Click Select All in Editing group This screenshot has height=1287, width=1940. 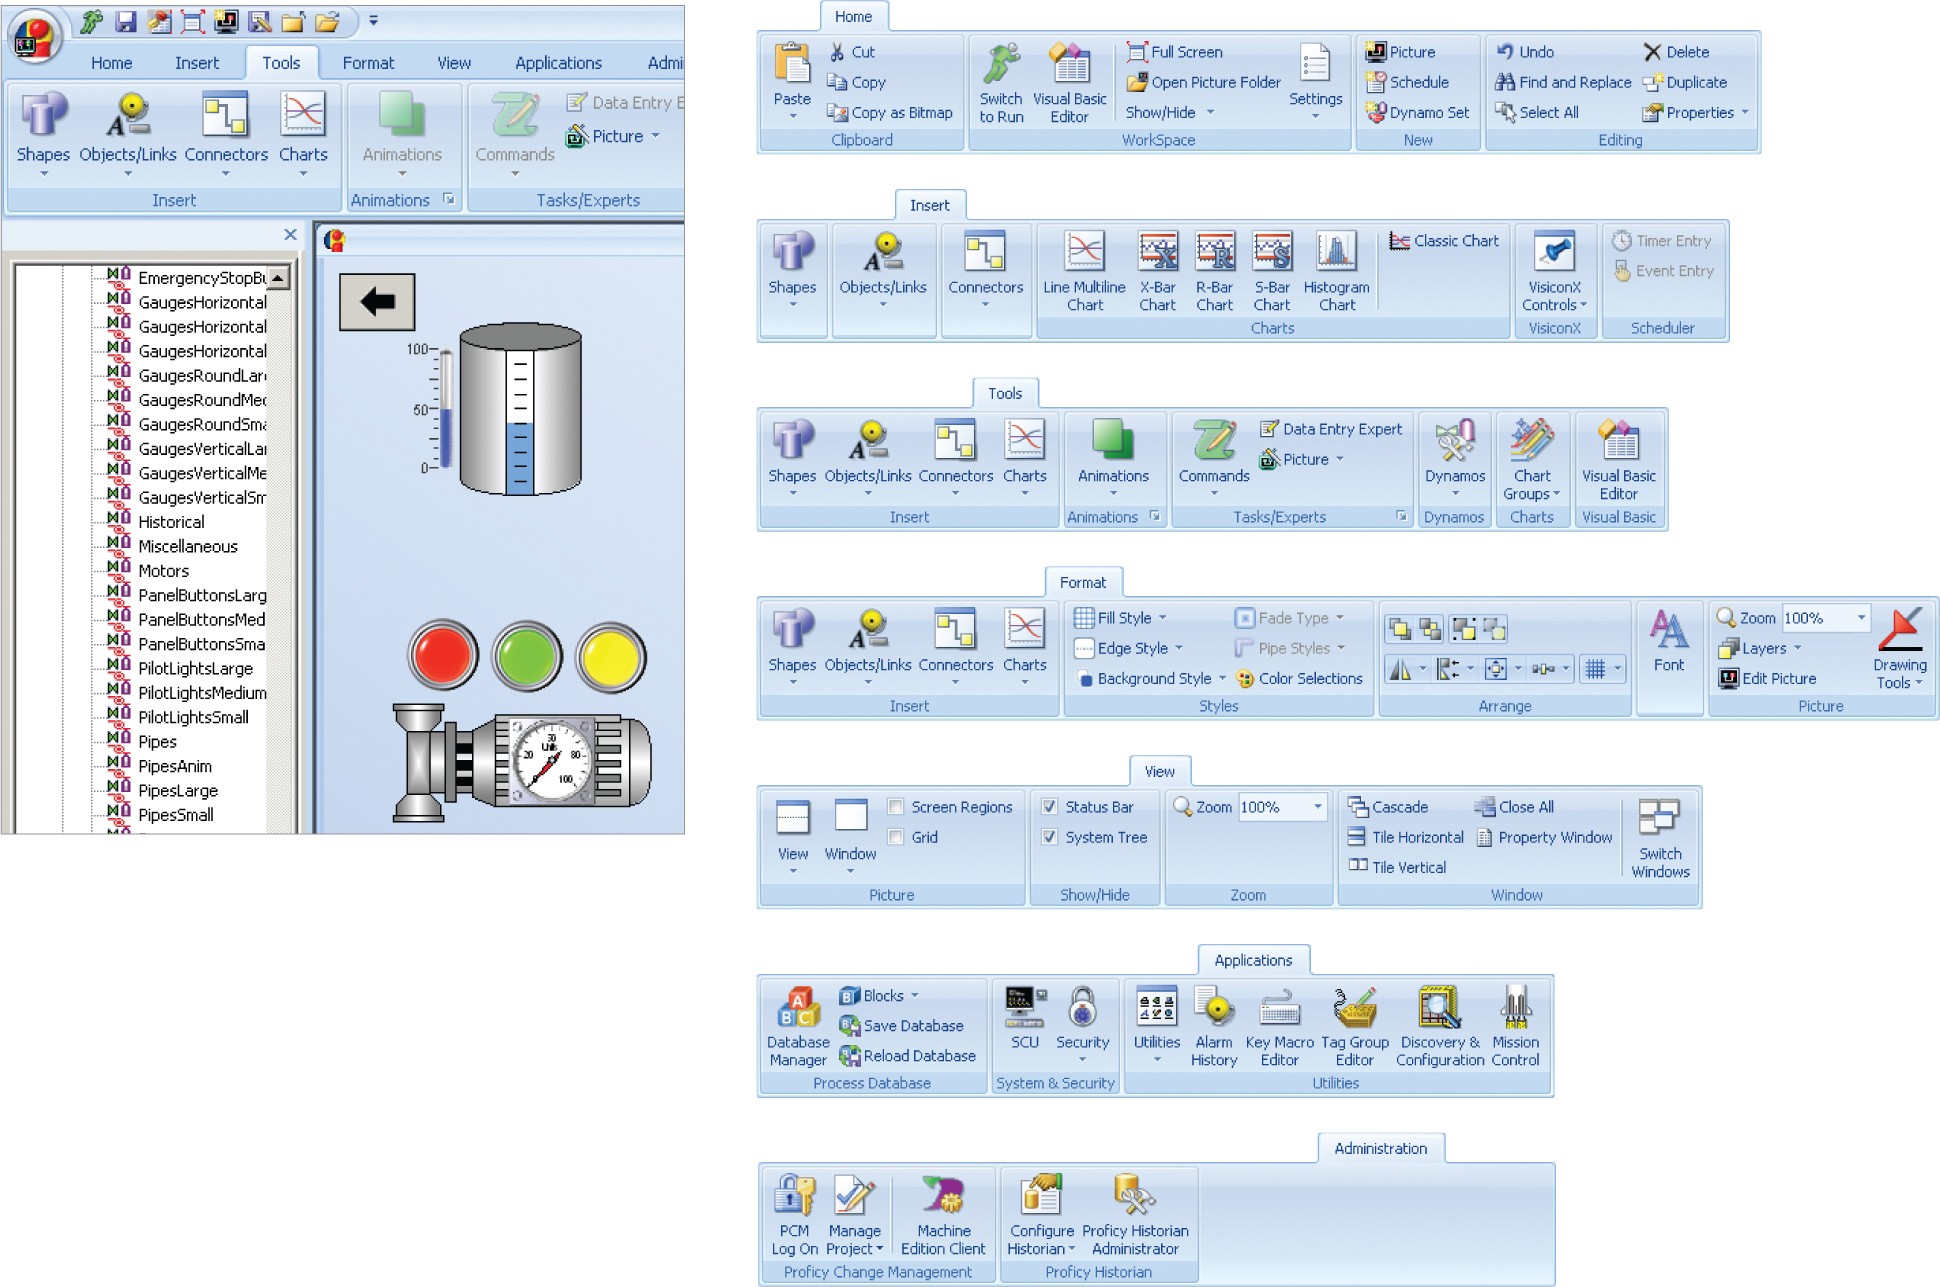point(1537,112)
